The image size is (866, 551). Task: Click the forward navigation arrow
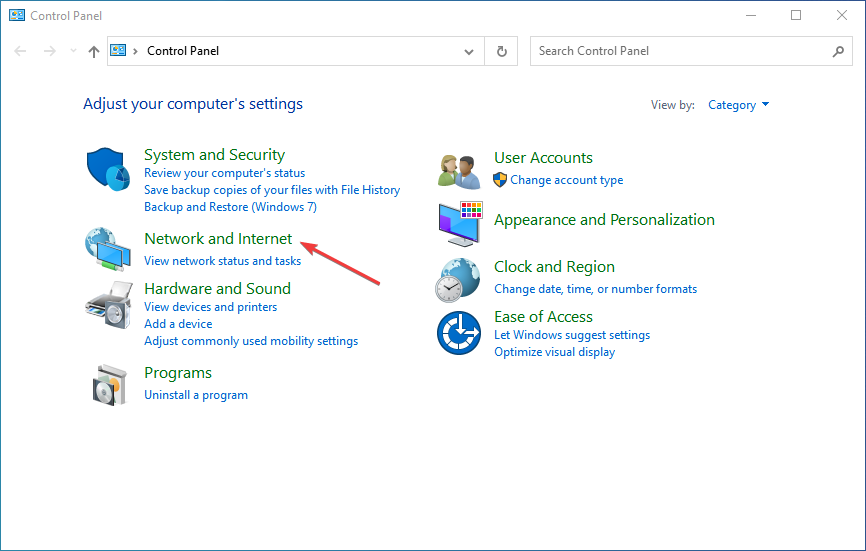[50, 51]
